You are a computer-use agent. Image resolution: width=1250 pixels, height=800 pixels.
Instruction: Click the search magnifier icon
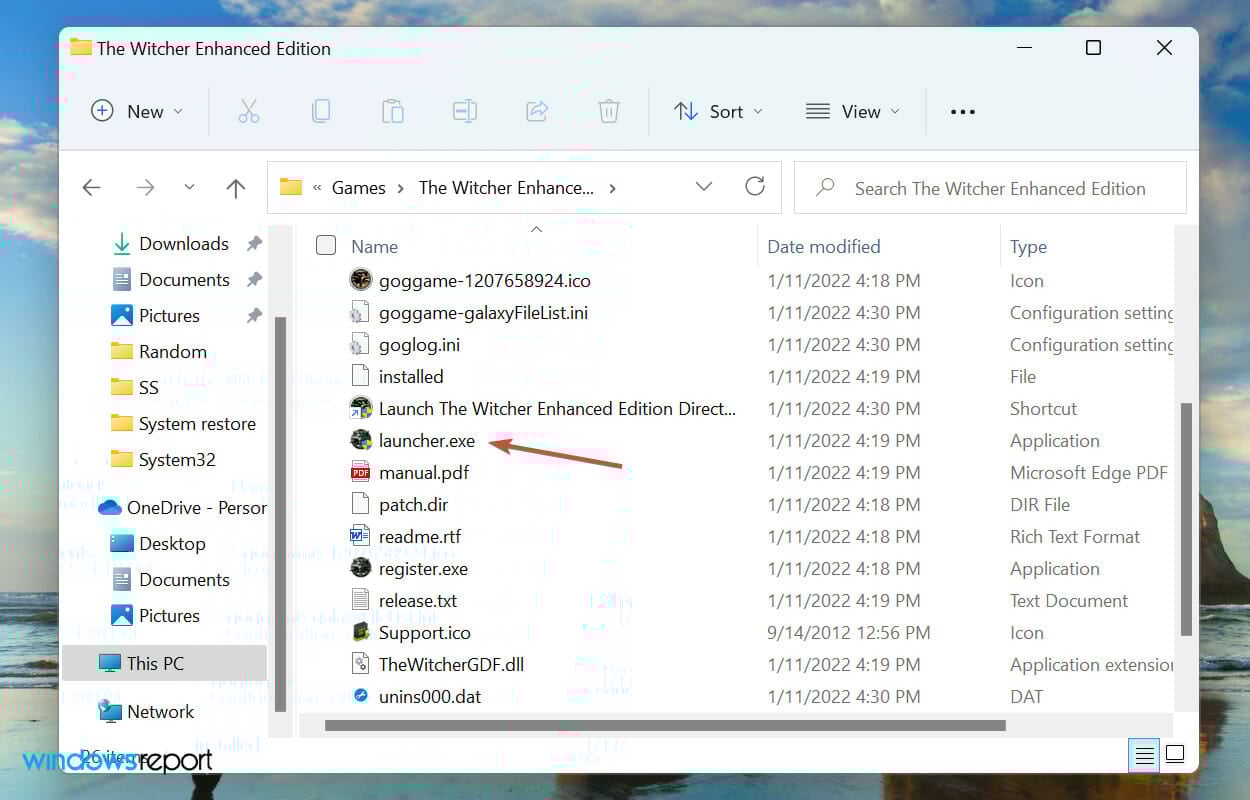[825, 187]
